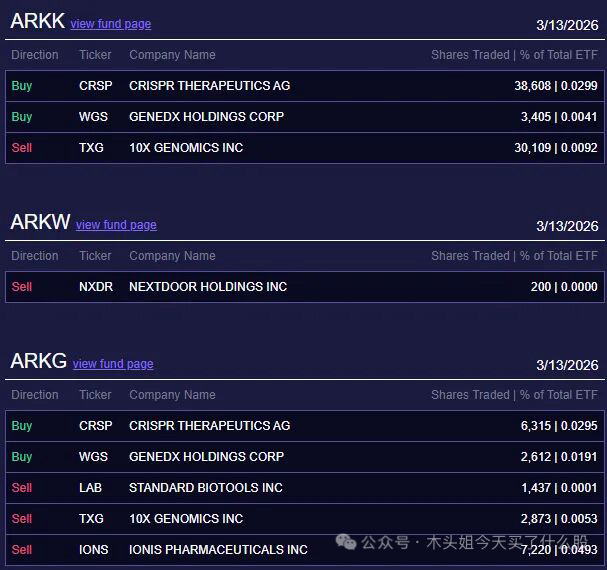Image resolution: width=607 pixels, height=570 pixels.
Task: Click Buy direction in ARKK CRSP row
Action: [22, 86]
